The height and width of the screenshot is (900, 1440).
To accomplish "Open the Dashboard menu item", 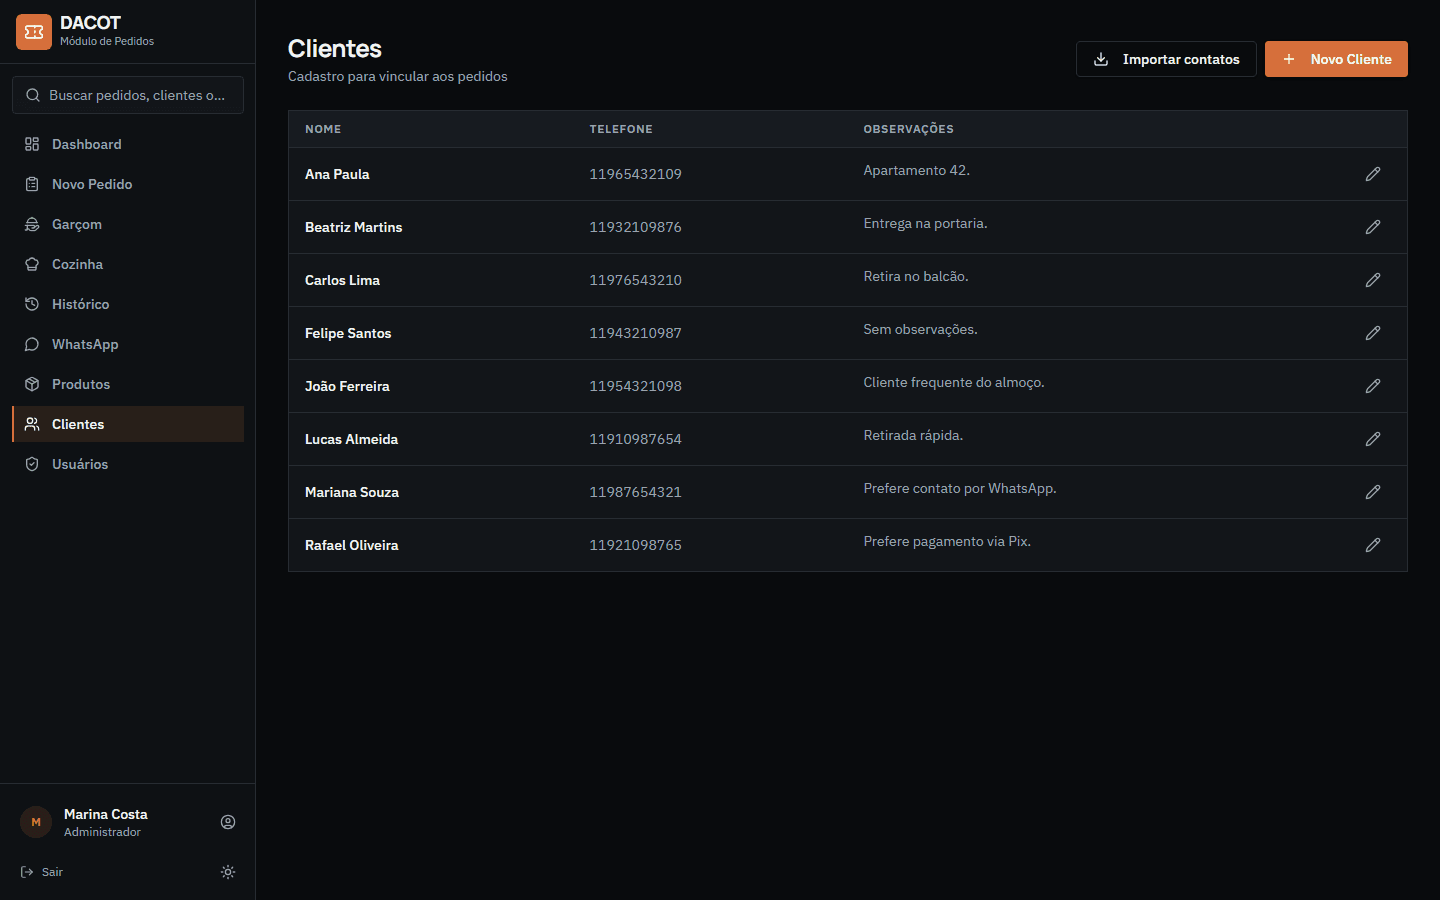I will pos(128,144).
